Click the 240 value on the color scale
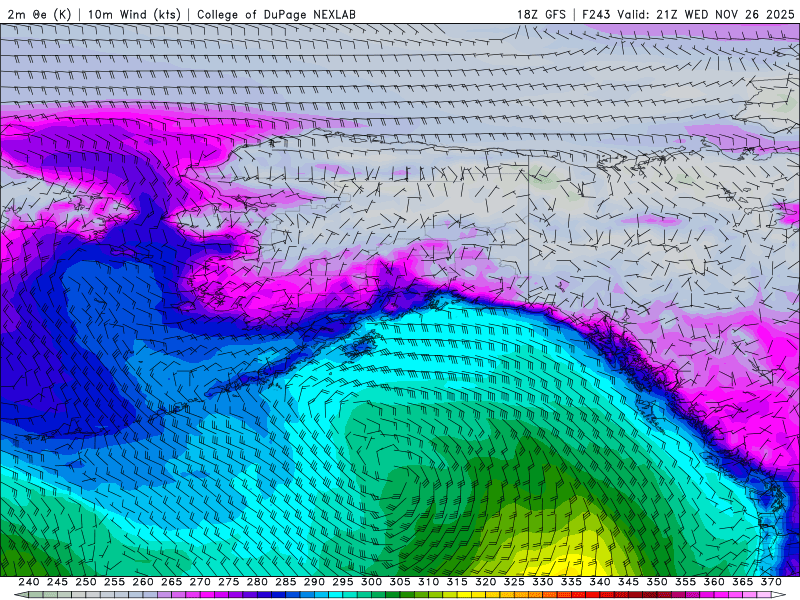 pos(29,582)
